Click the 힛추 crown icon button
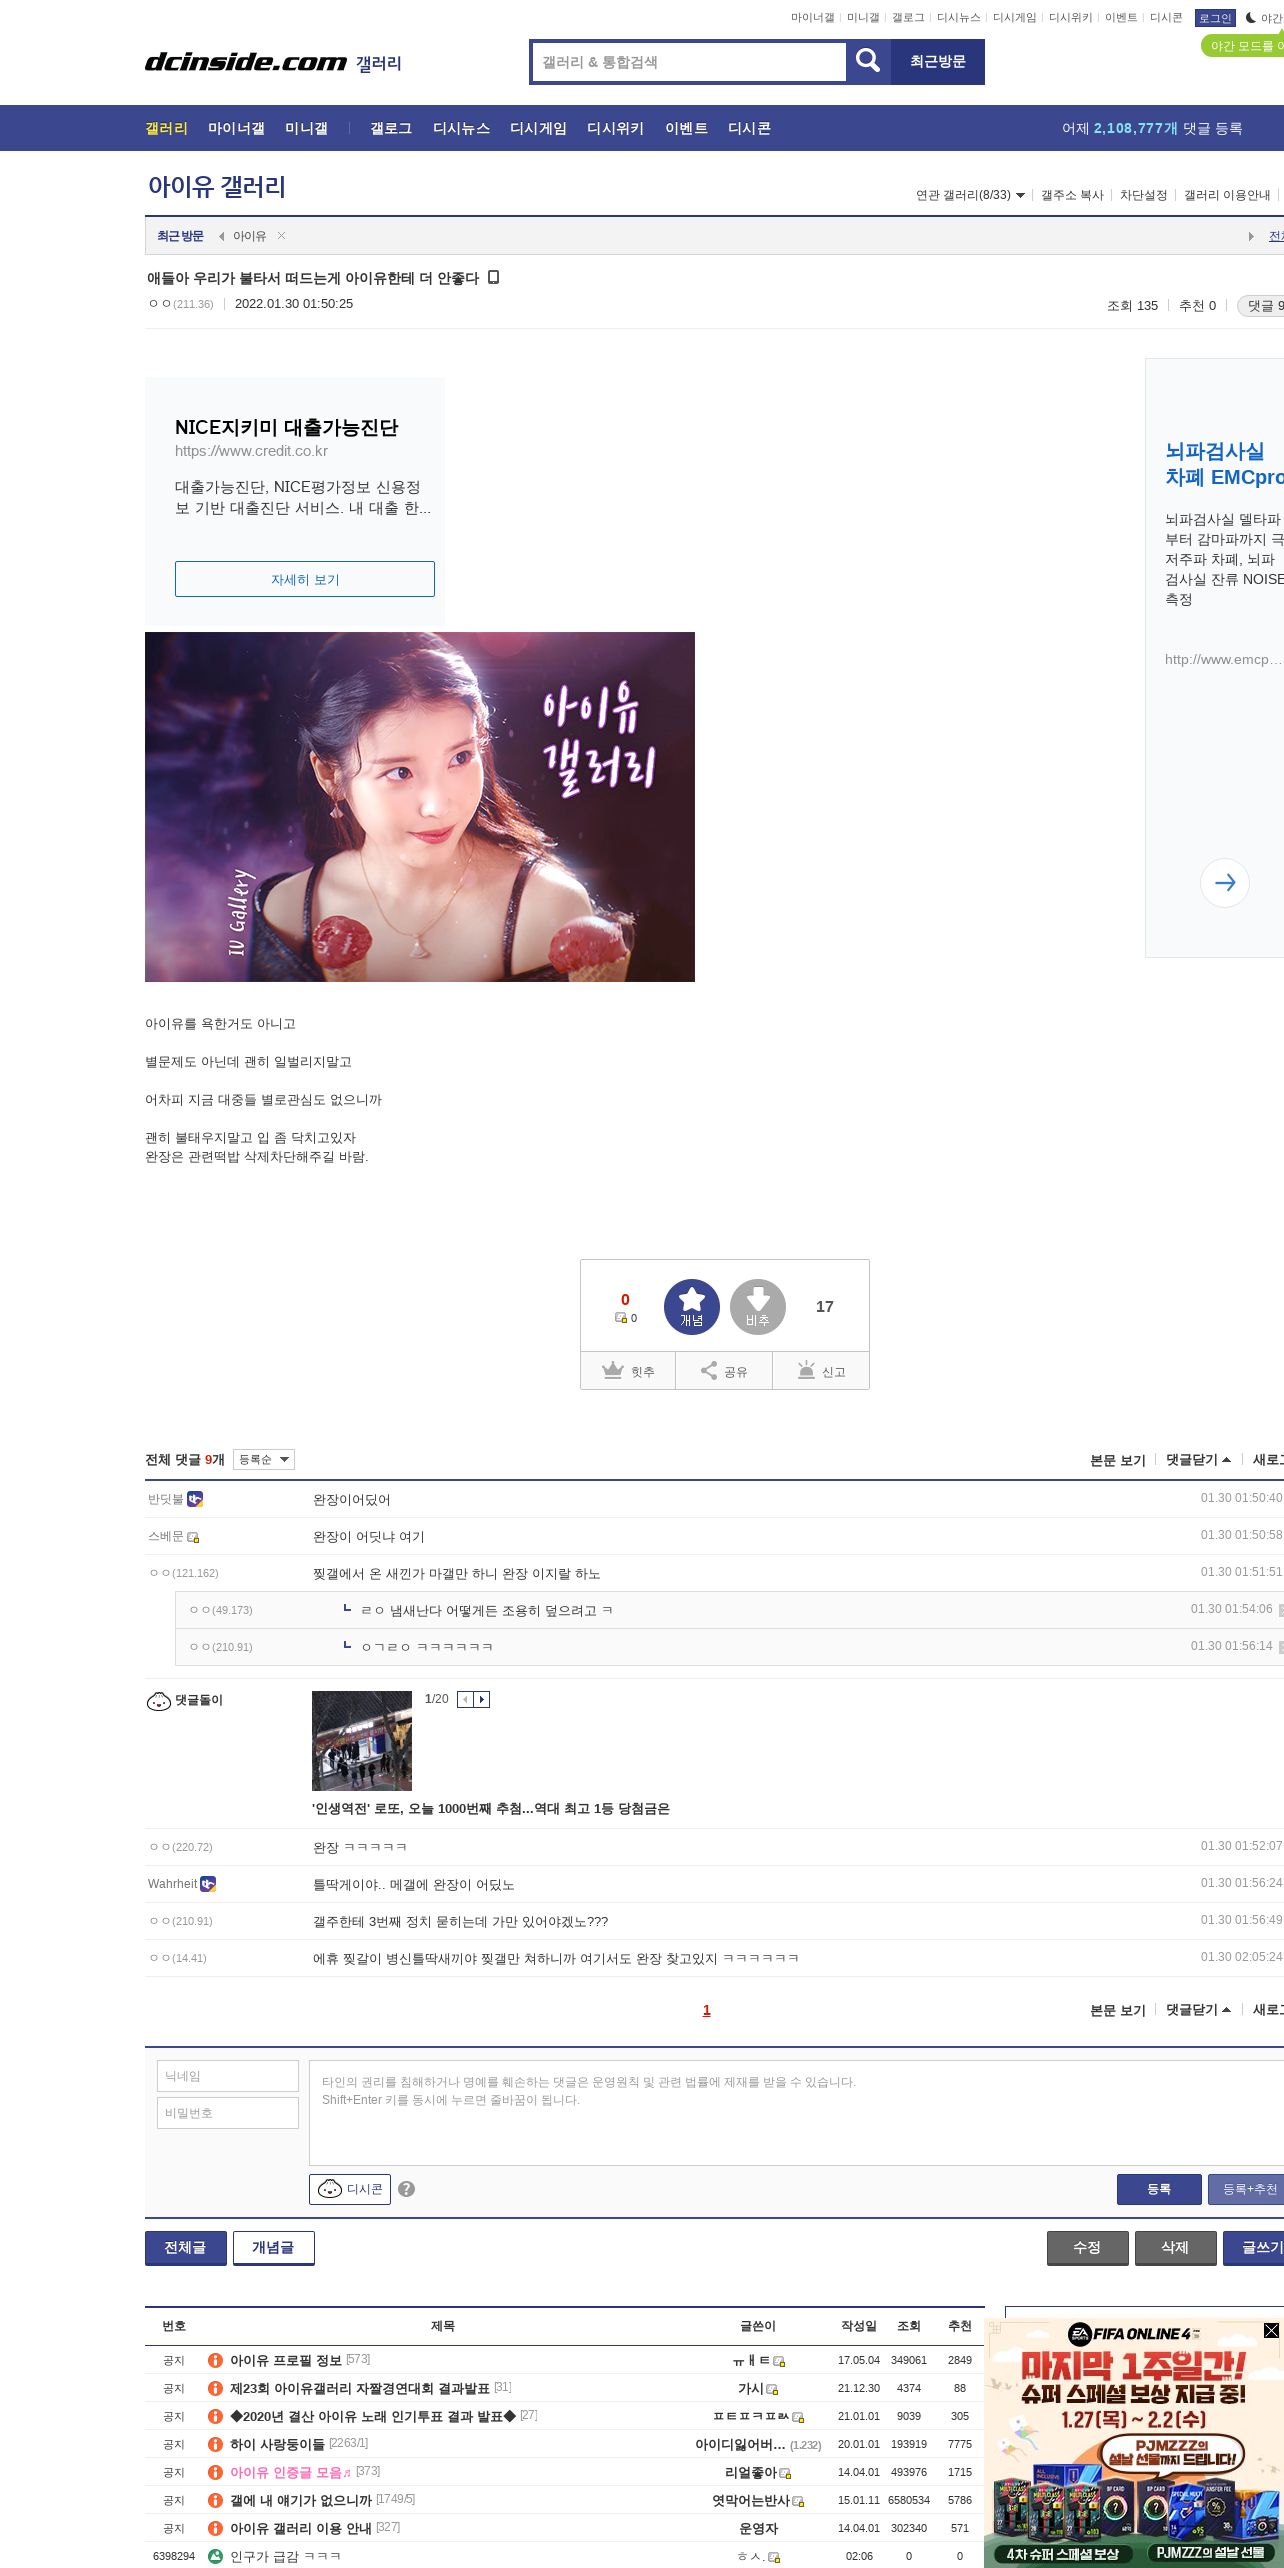Screen dimensions: 1284x2568 click(628, 1371)
